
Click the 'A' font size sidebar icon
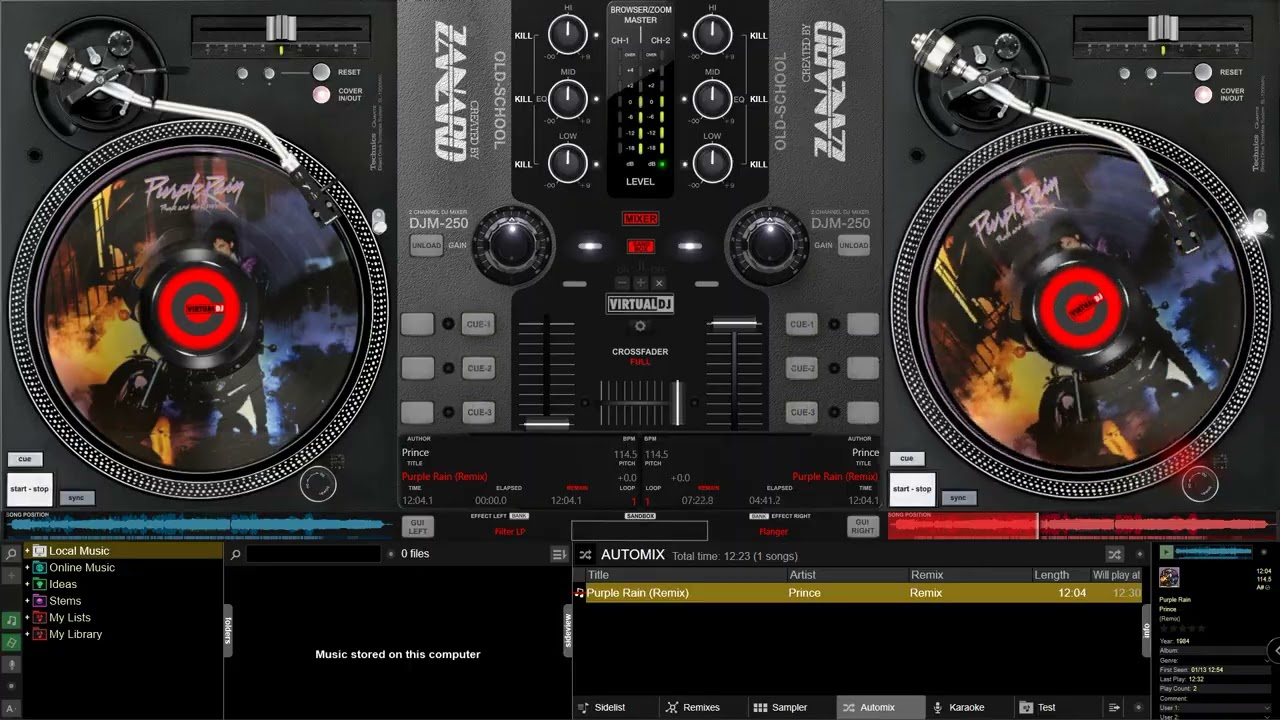point(11,709)
